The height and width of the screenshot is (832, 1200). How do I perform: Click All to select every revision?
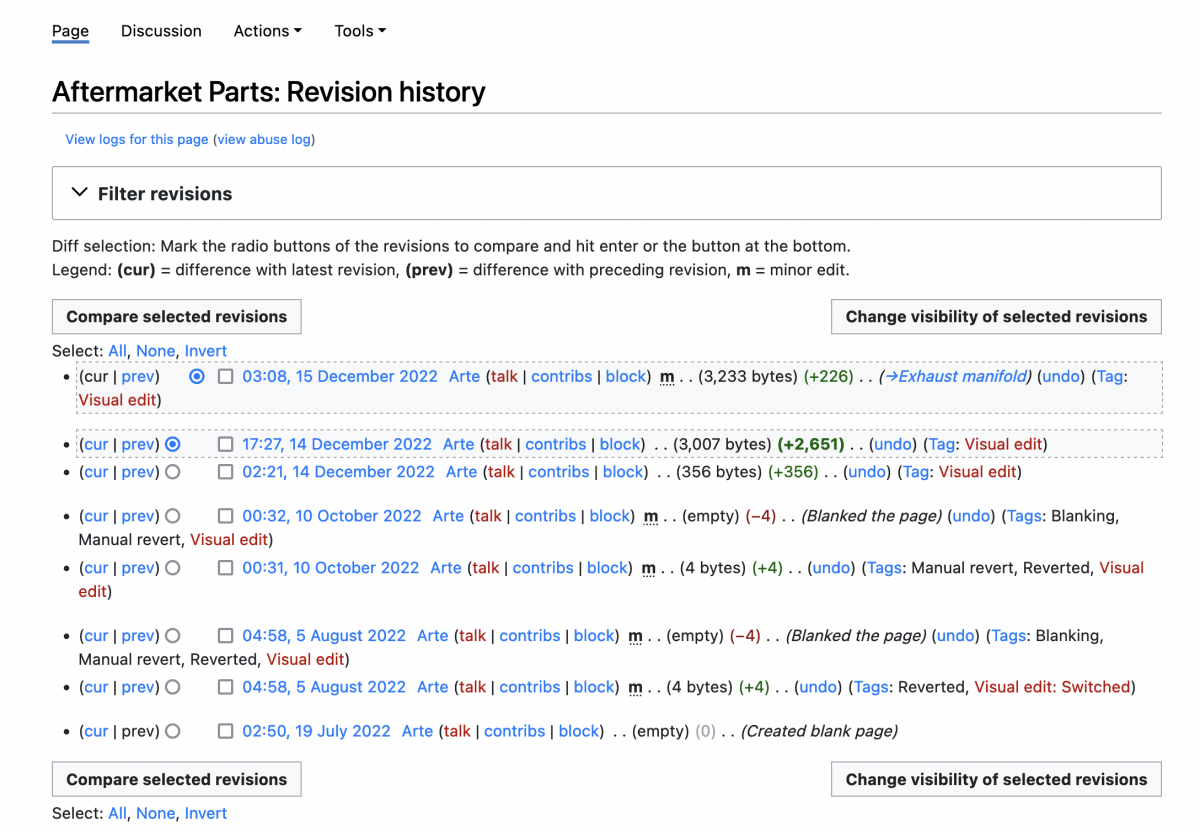click(116, 351)
